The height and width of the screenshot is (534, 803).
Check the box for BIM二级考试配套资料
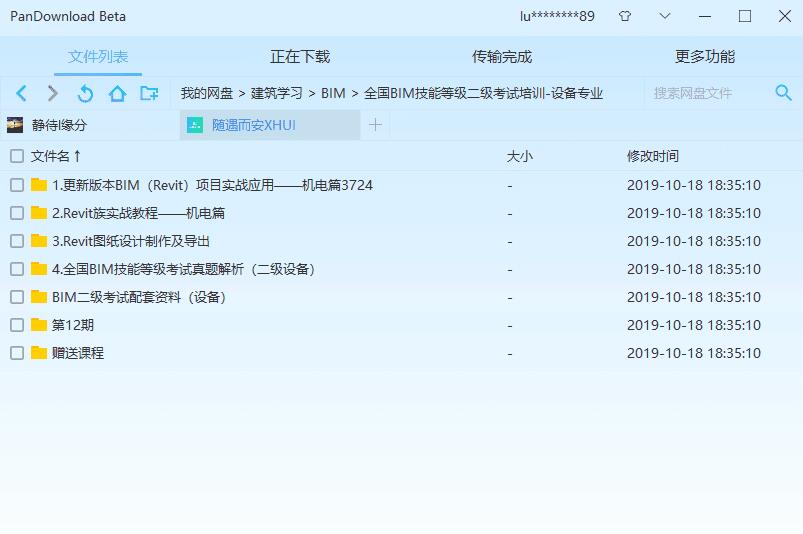[17, 297]
